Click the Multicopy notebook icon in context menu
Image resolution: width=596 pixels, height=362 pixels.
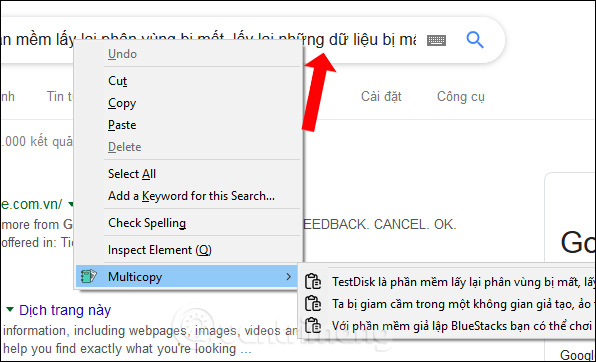point(89,276)
